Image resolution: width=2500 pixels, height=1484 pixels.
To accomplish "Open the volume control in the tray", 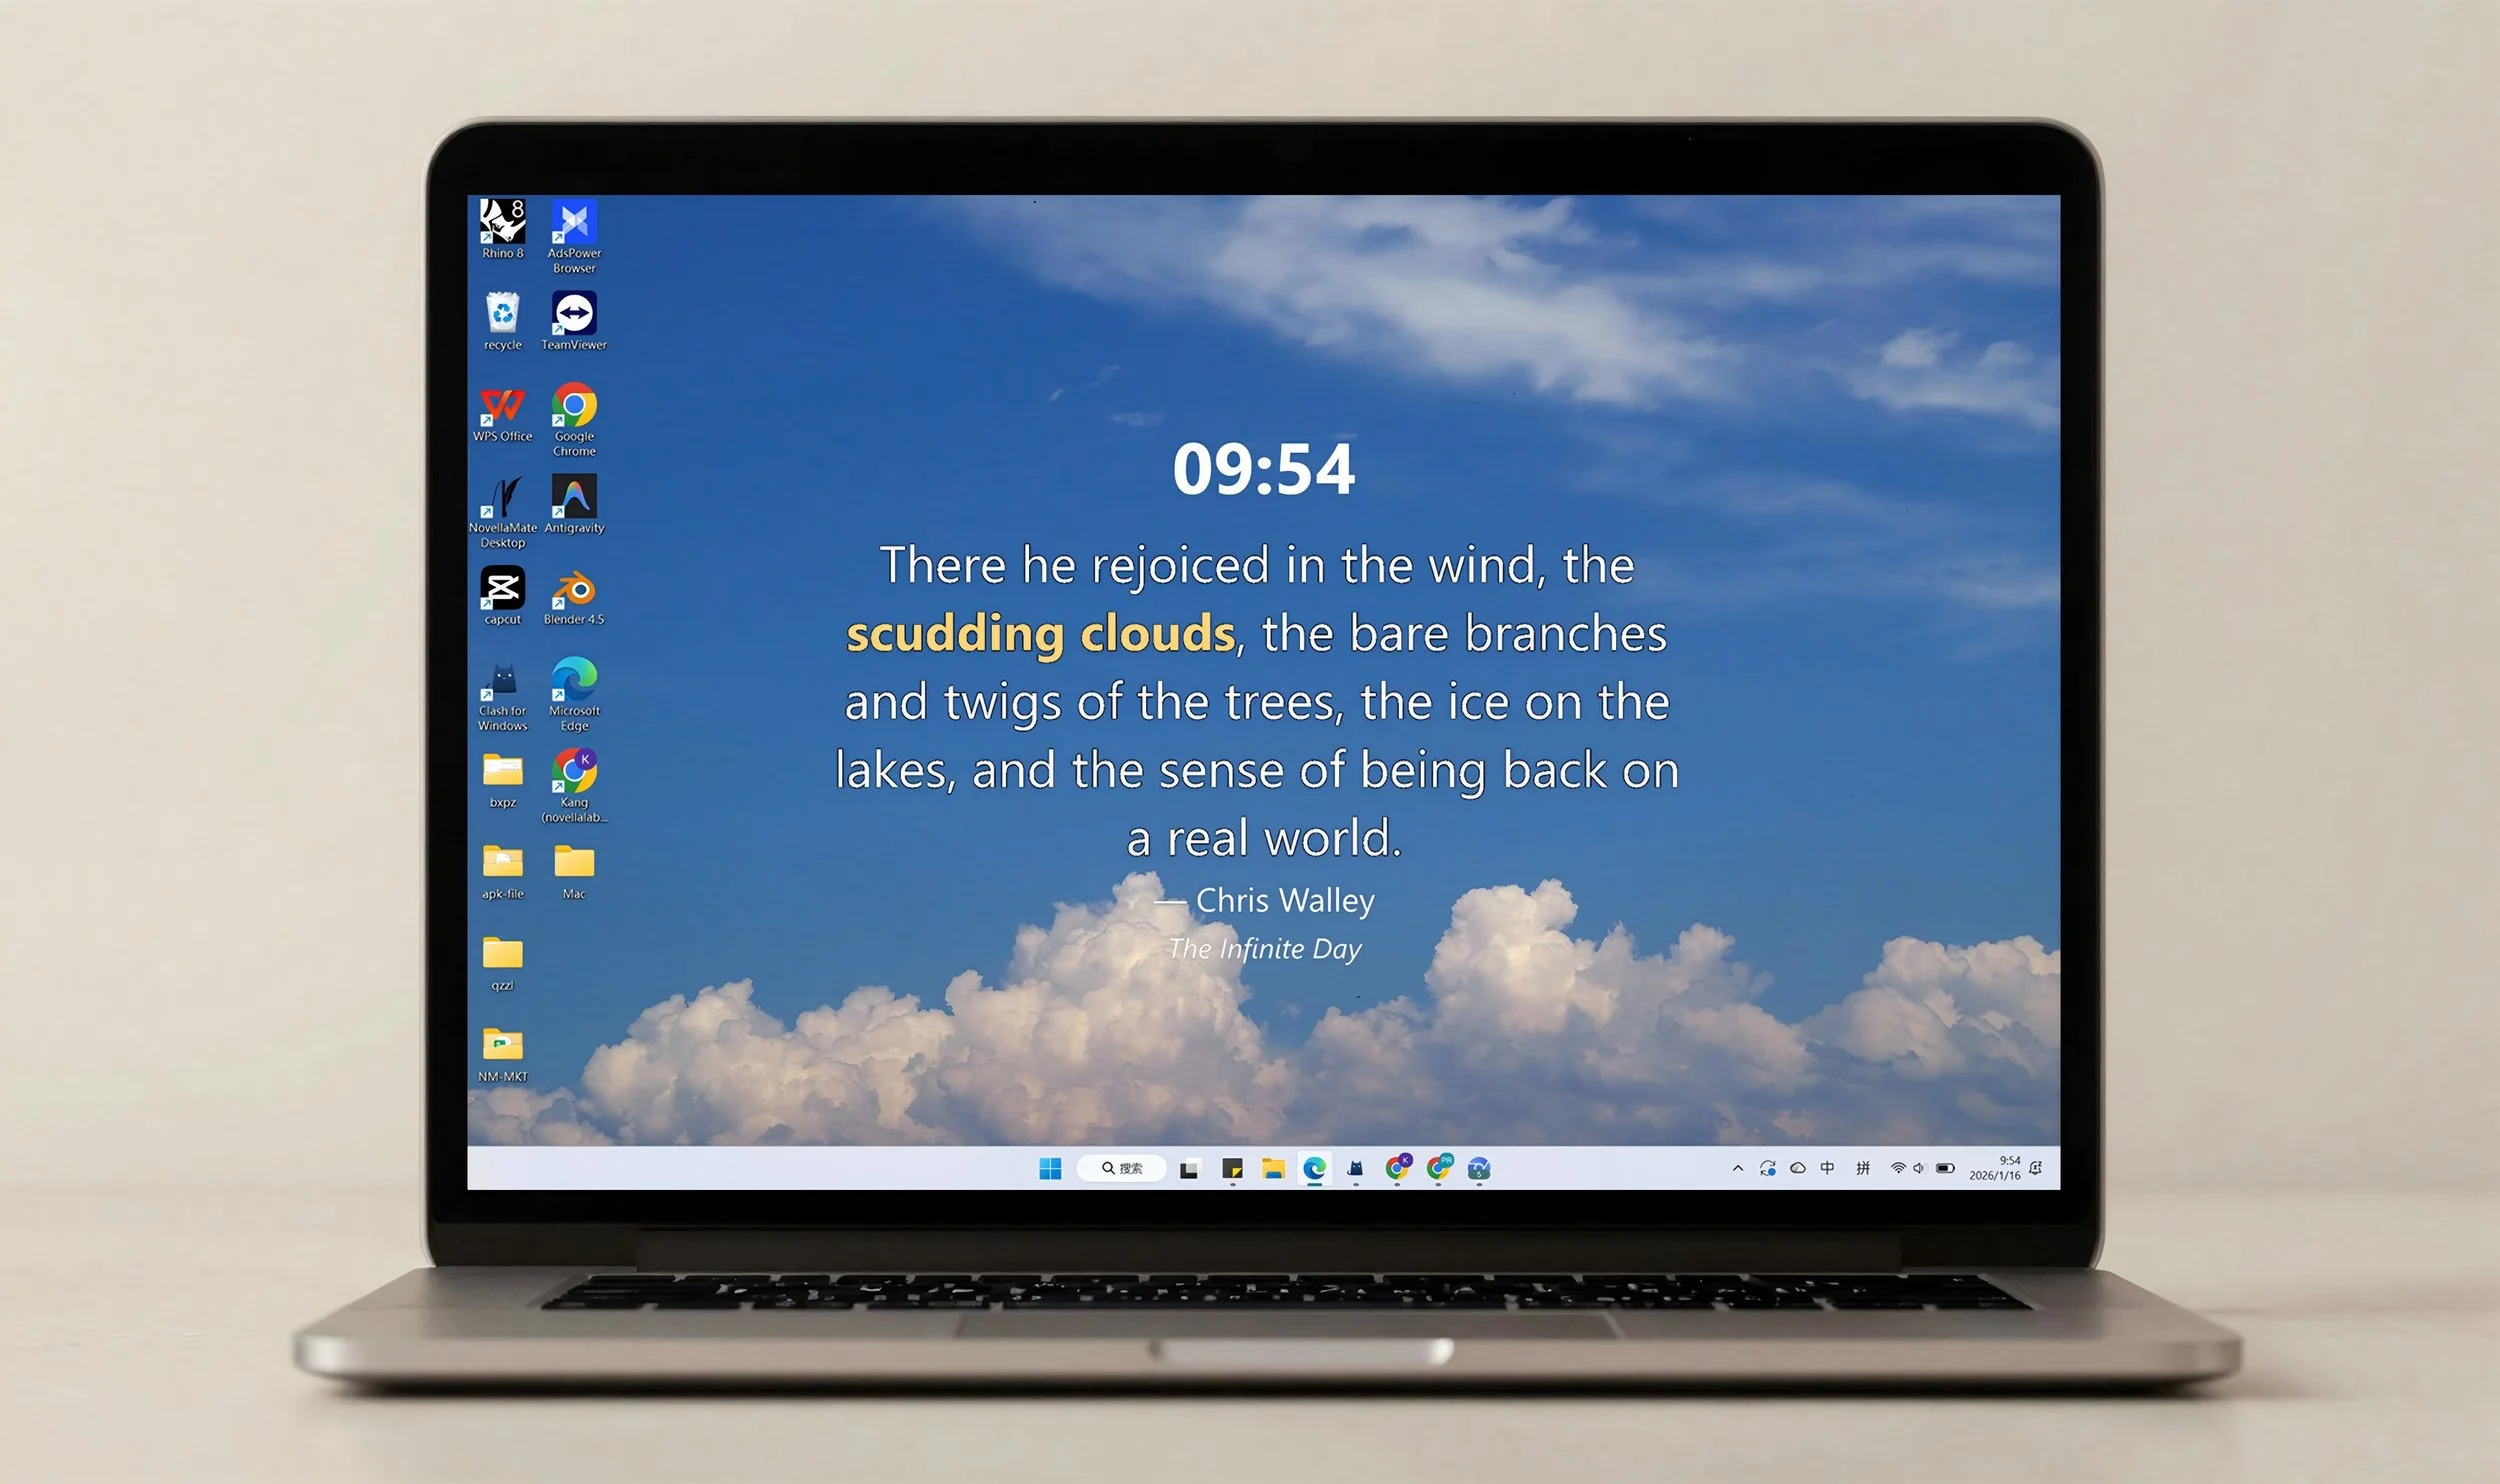I will coord(1917,1167).
